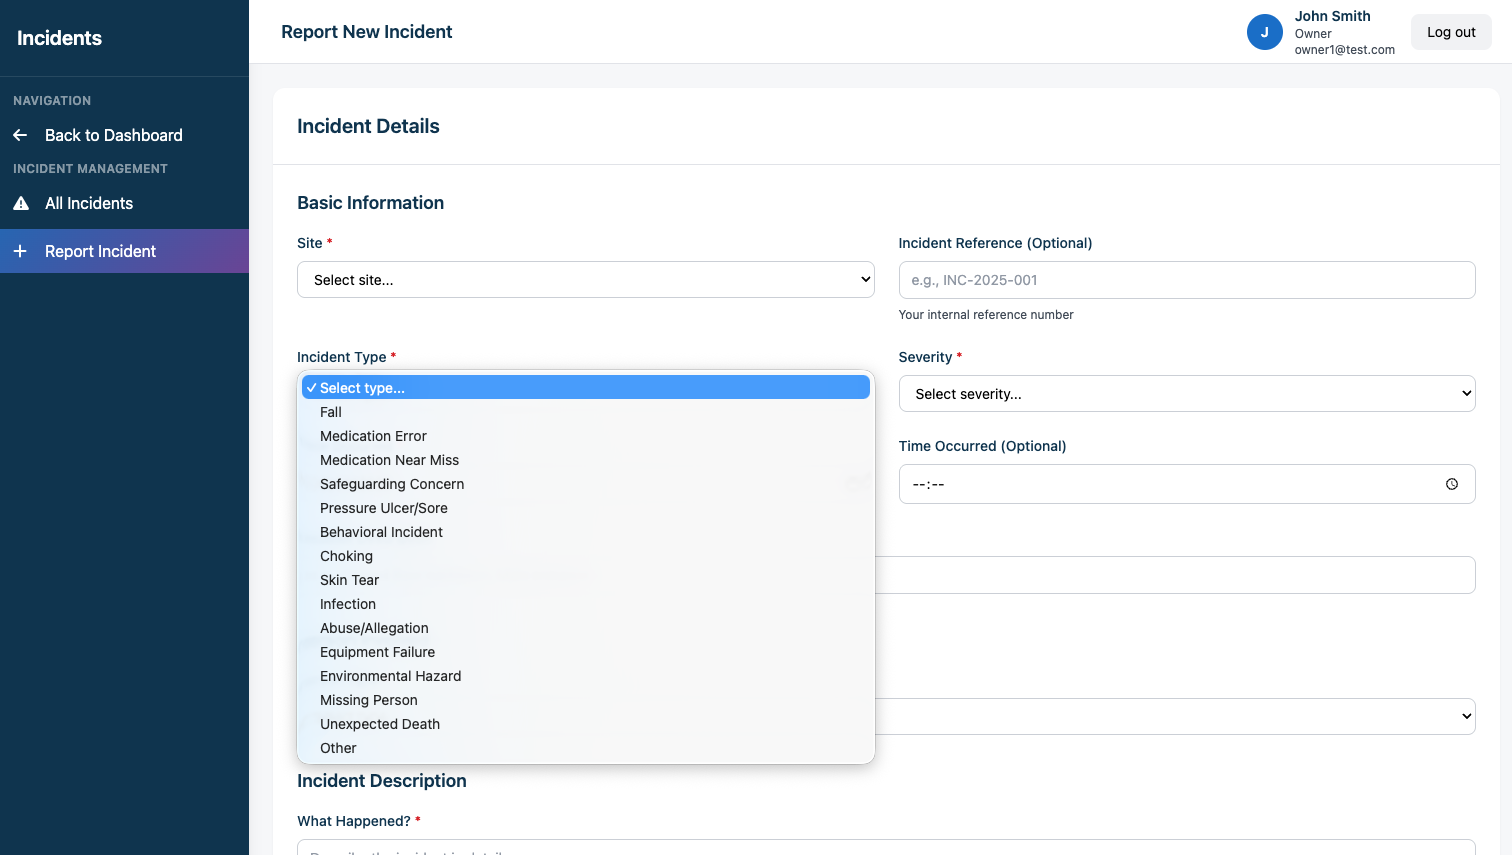Screen dimensions: 1512x855
Task: Pick Missing Person incident type
Action: 369,700
